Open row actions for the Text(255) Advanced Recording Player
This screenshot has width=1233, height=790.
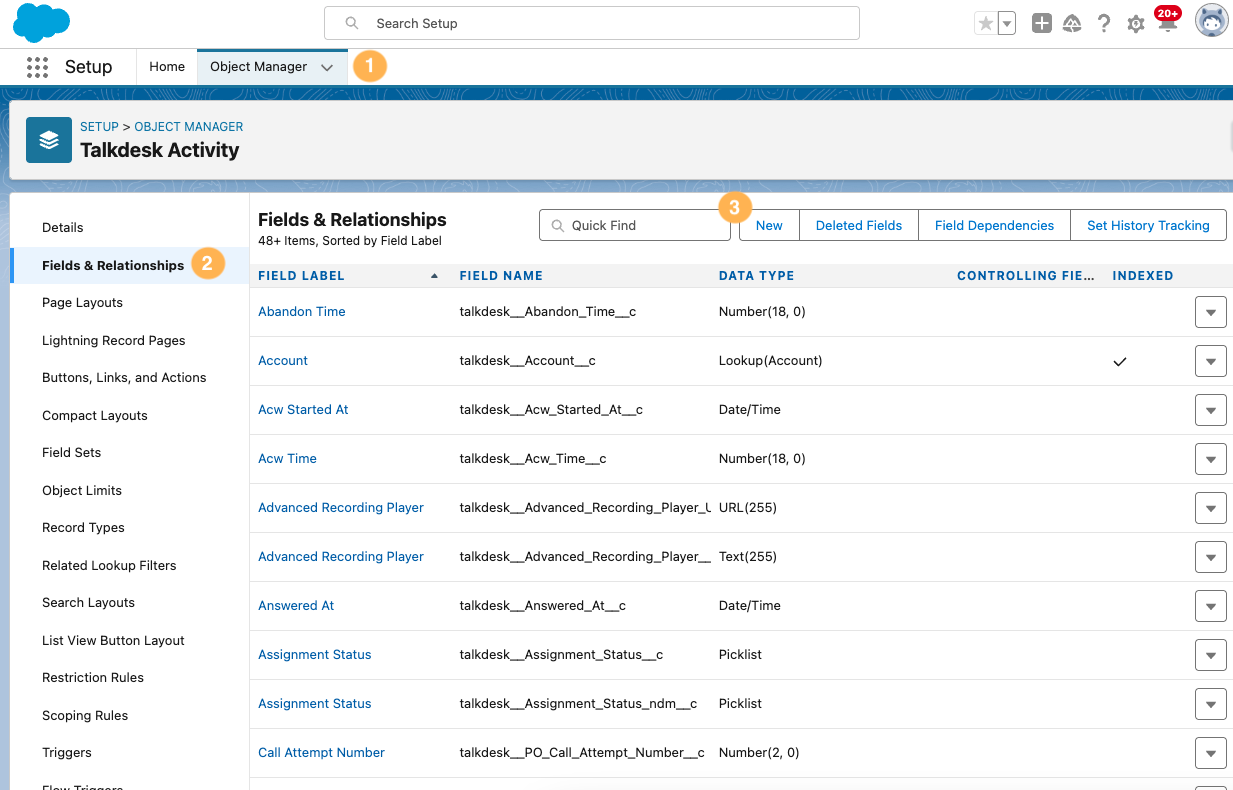1211,557
